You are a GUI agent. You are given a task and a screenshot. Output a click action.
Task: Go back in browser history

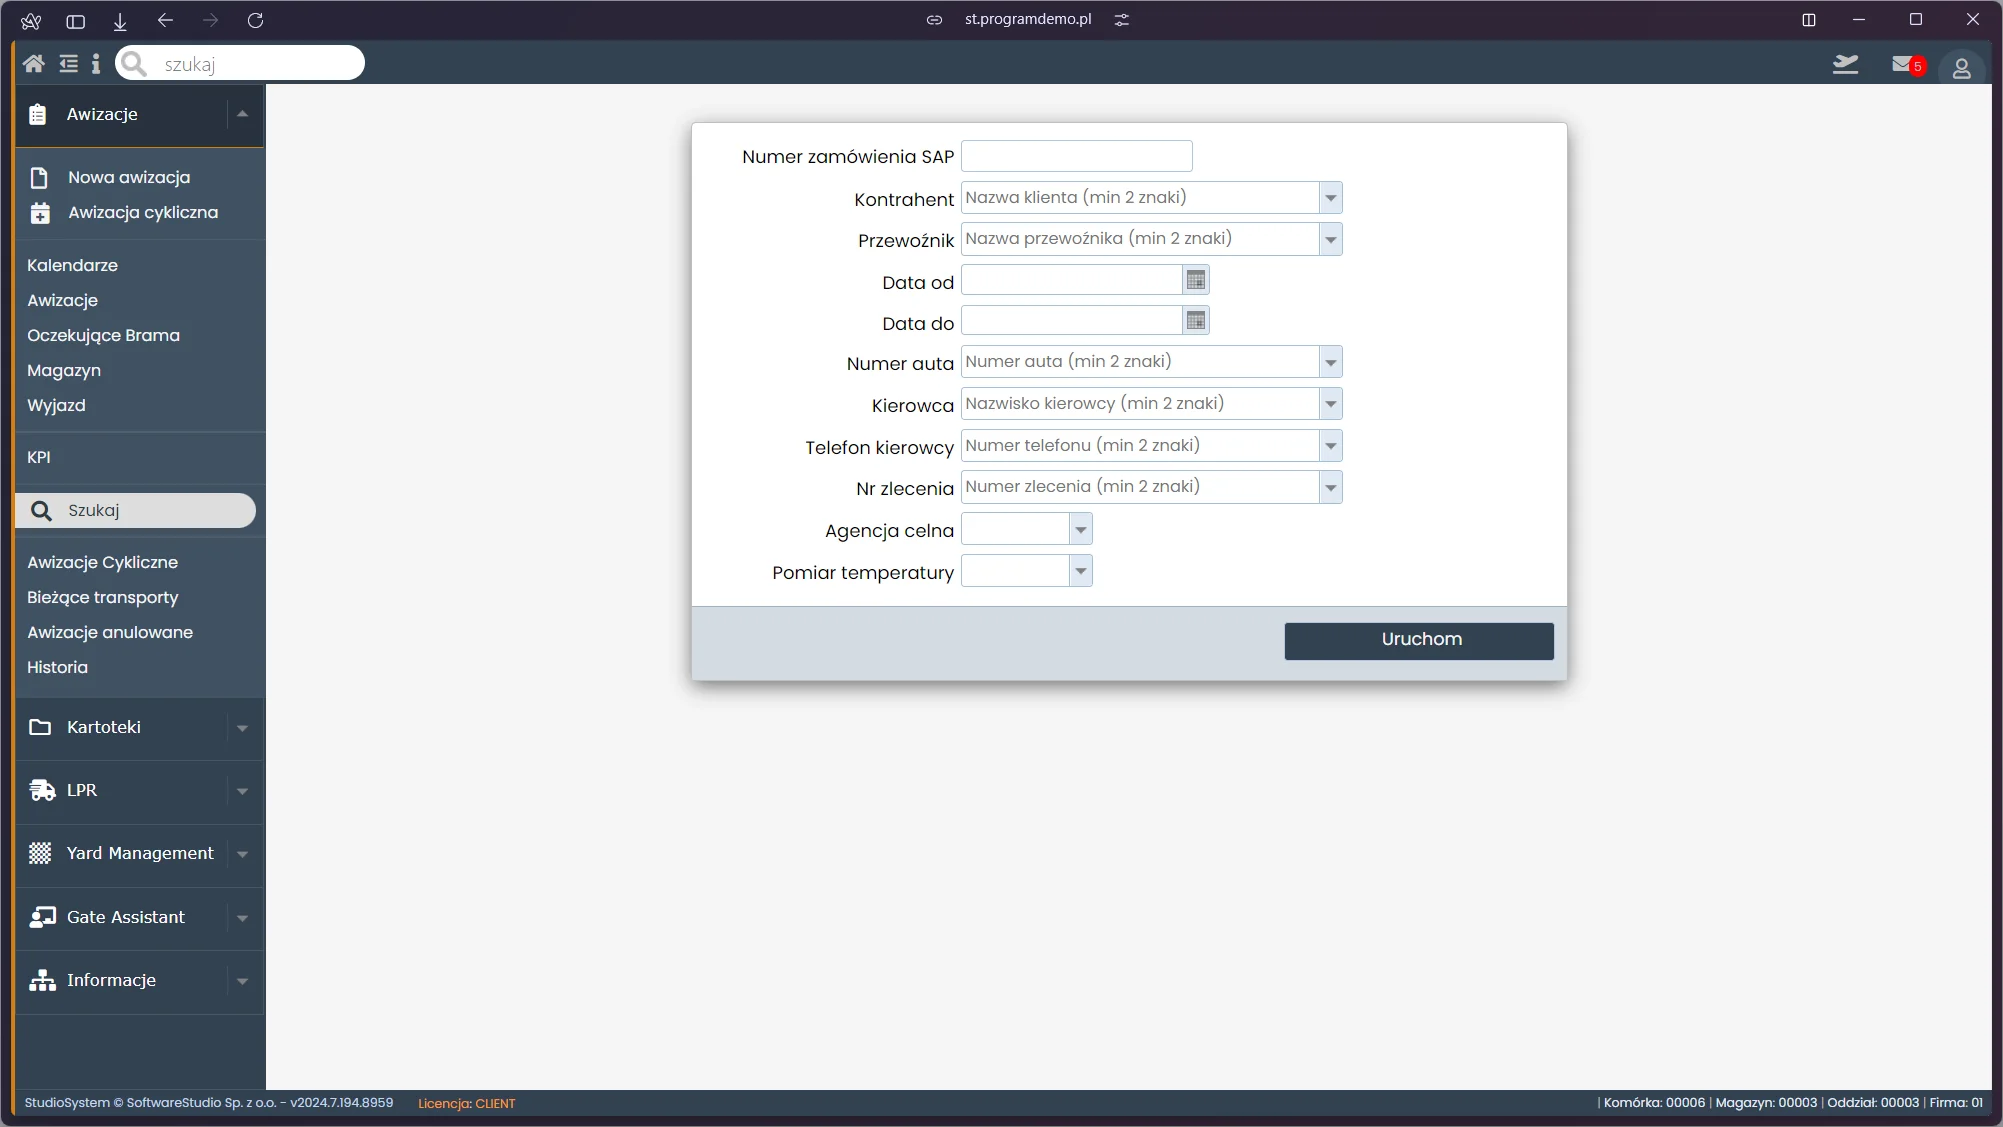(165, 20)
